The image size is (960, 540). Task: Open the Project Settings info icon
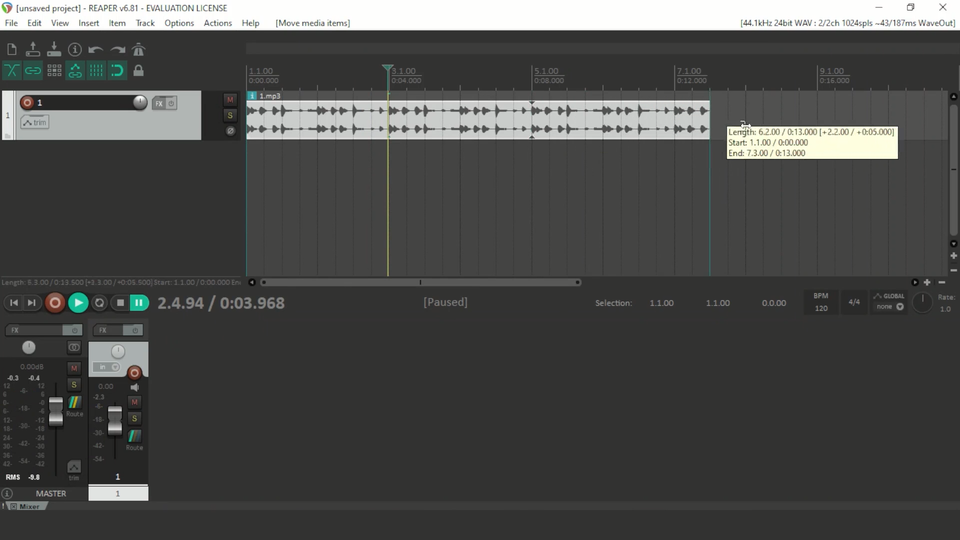(x=75, y=49)
